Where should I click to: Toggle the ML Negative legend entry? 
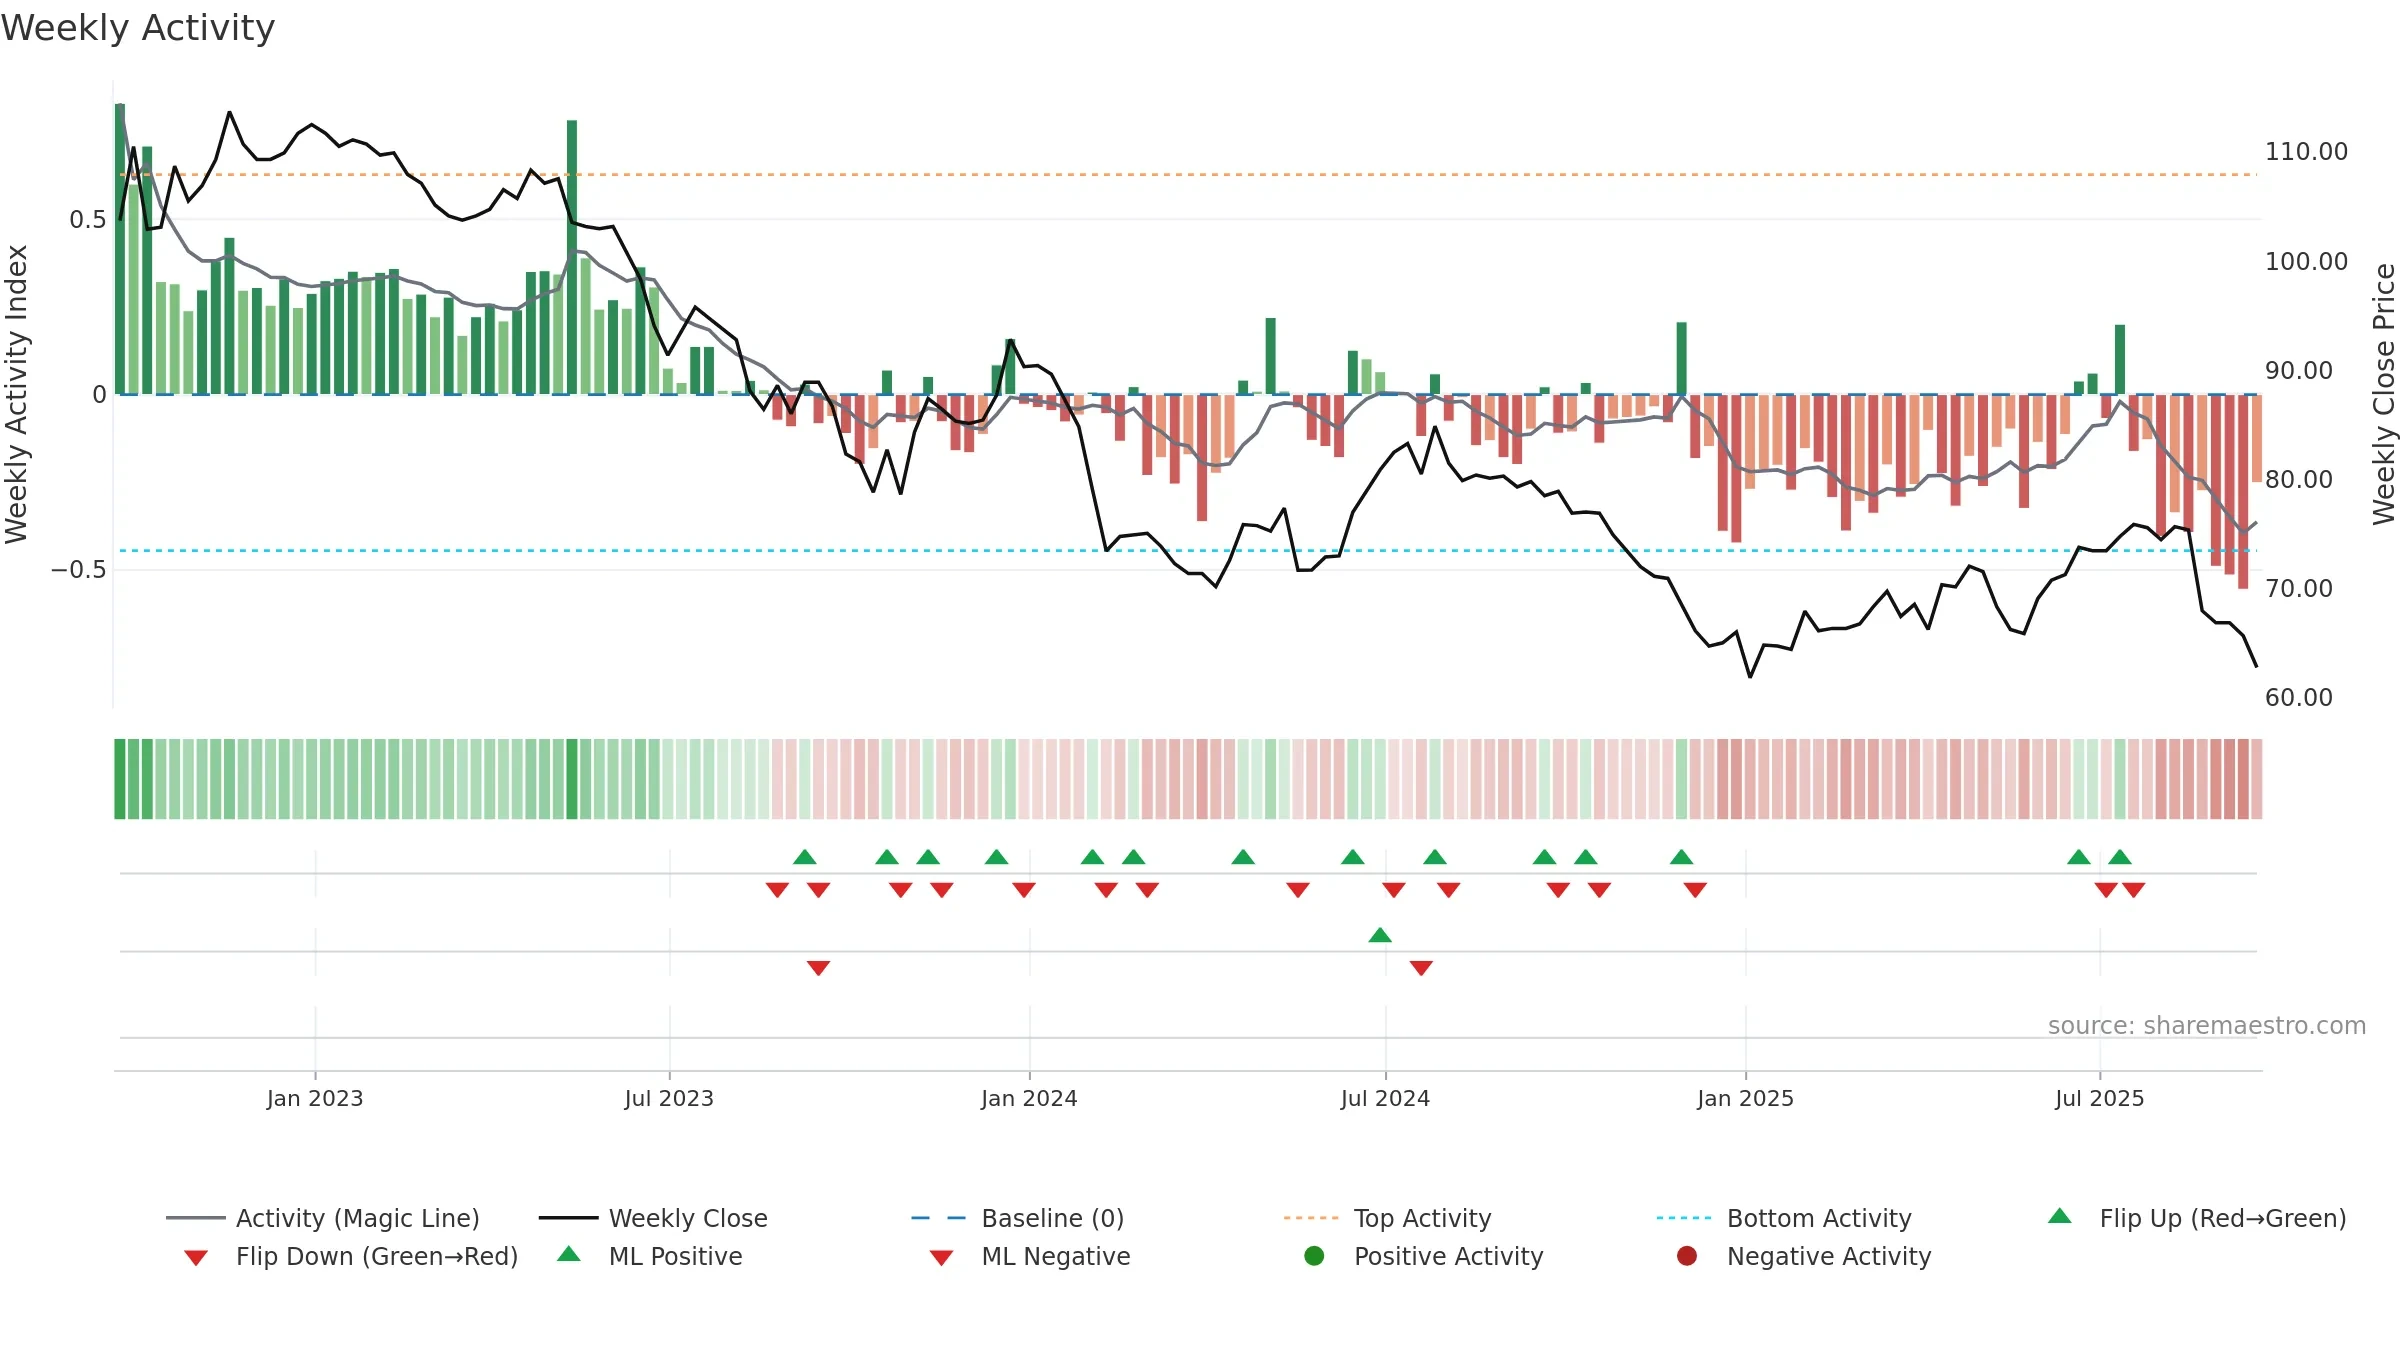[x=1030, y=1256]
